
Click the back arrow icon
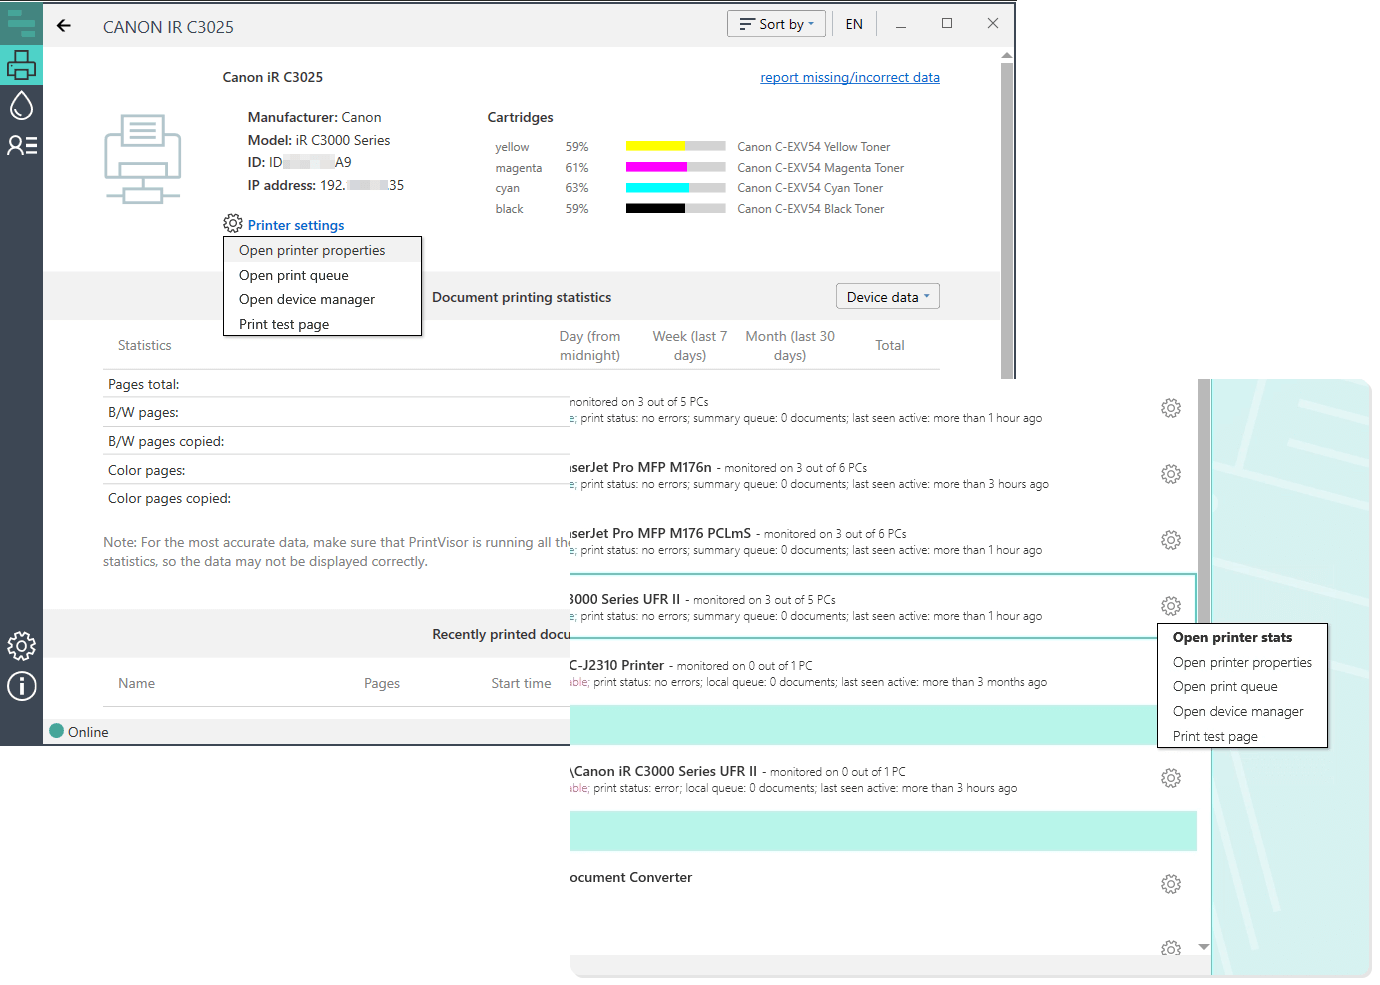click(64, 26)
